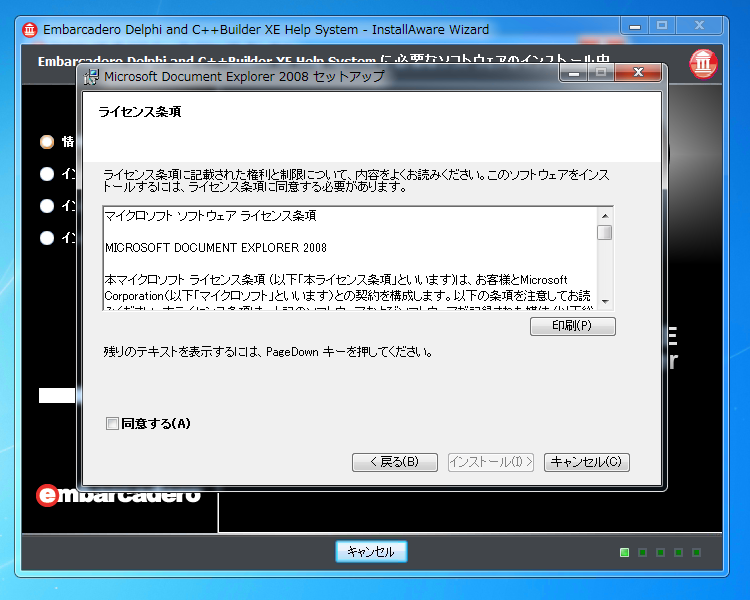Click the Document Explorer setup title bar icon

pos(91,77)
